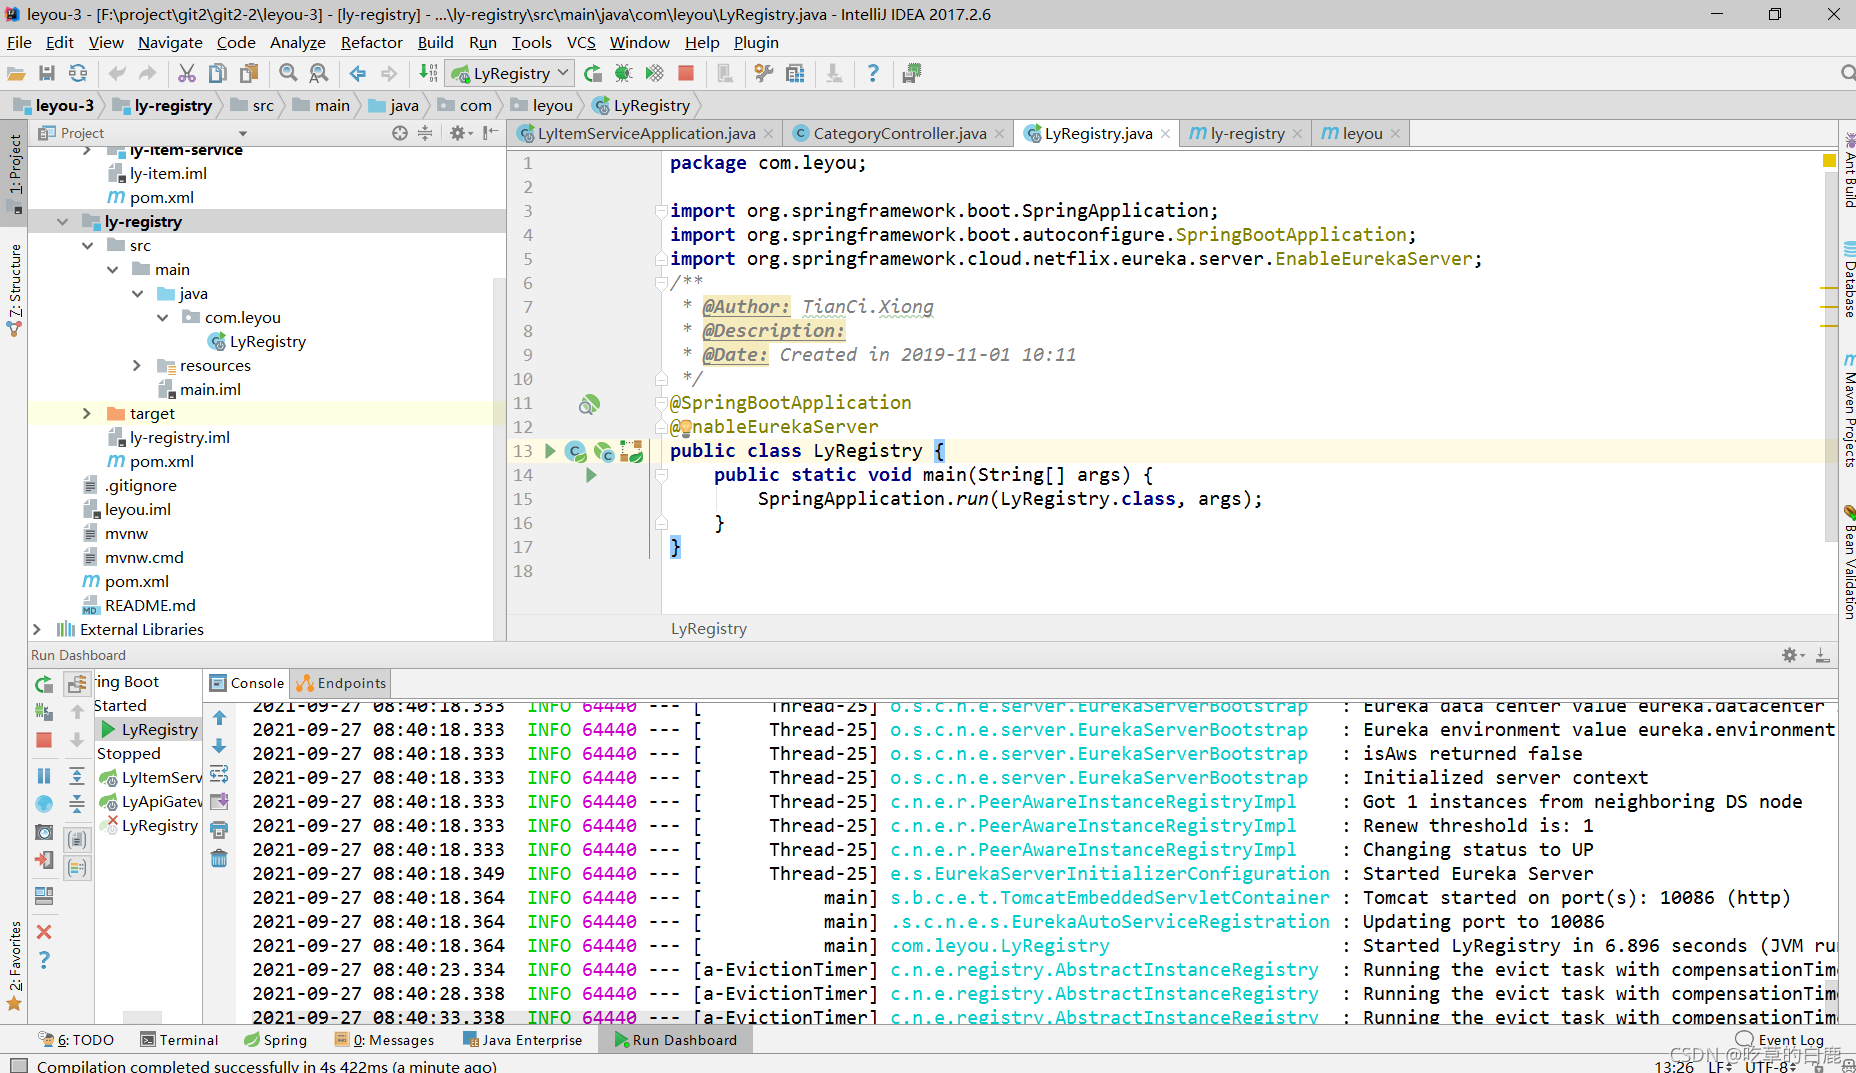Image resolution: width=1856 pixels, height=1073 pixels.
Task: Click the Paste toolbar icon
Action: pyautogui.click(x=248, y=73)
